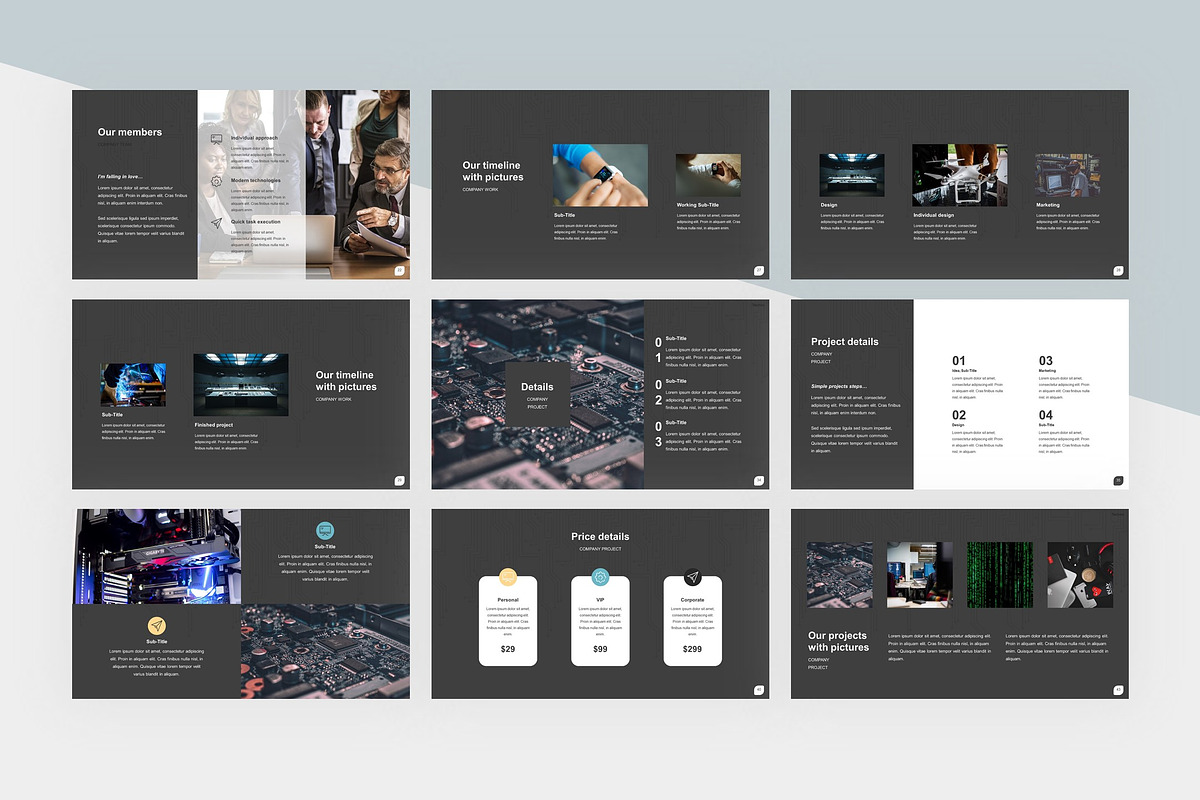Screen dimensions: 1200x800
Task: Select the drone photo above Individual design
Action: pyautogui.click(x=960, y=175)
